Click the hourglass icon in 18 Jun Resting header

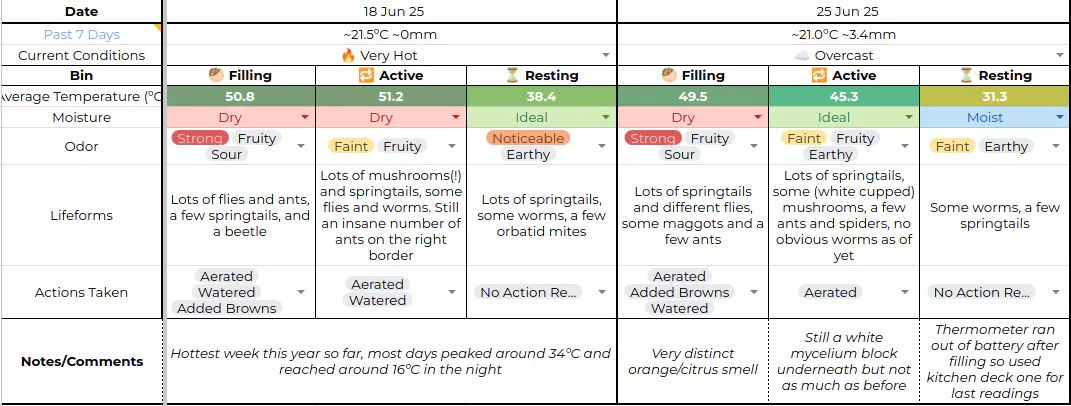[512, 75]
